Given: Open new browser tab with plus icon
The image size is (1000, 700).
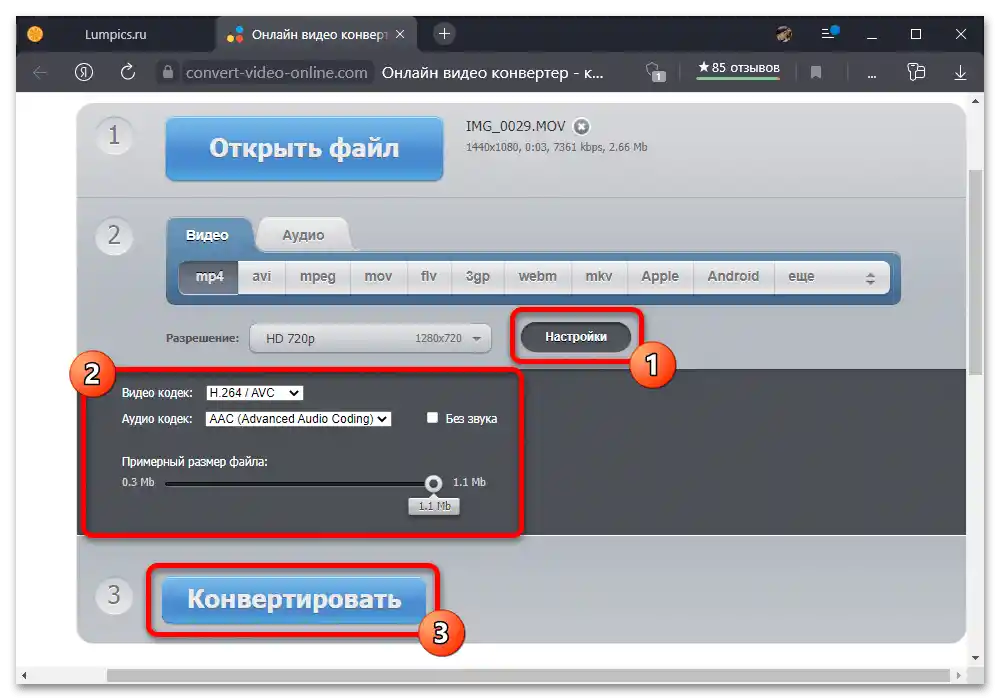Looking at the screenshot, I should coord(445,34).
